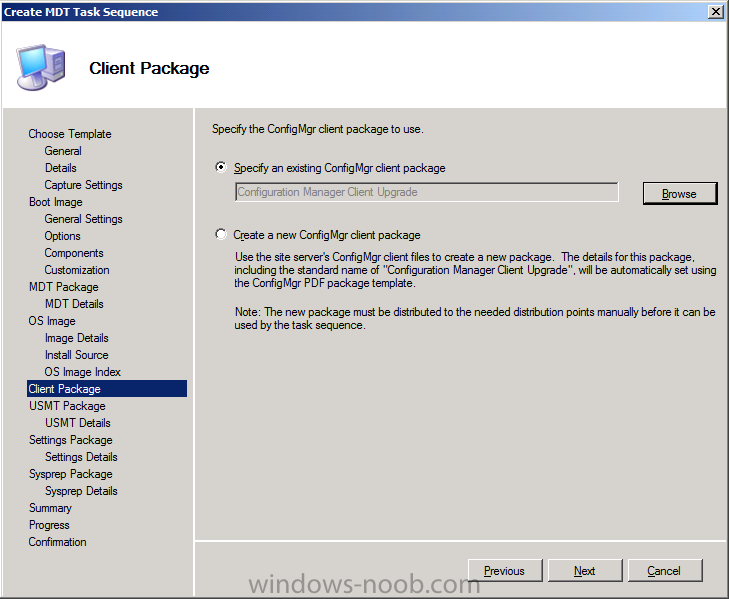Select the OS Image Index step
Viewport: 729px width, 599px height.
[x=82, y=372]
